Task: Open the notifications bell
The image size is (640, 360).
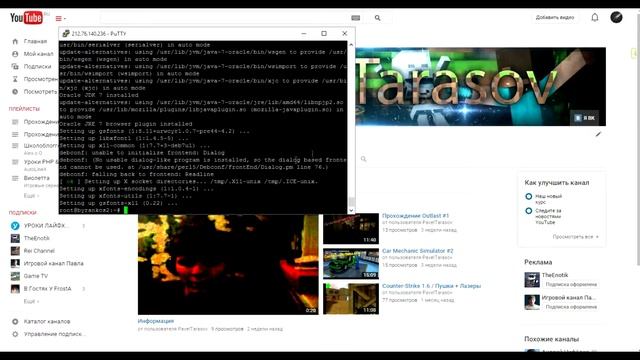Action: pos(595,18)
